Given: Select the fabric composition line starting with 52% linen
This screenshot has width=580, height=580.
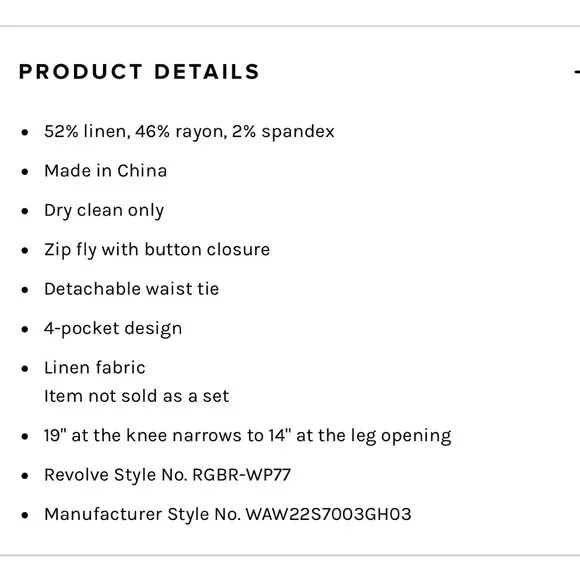Looking at the screenshot, I should (x=189, y=132).
